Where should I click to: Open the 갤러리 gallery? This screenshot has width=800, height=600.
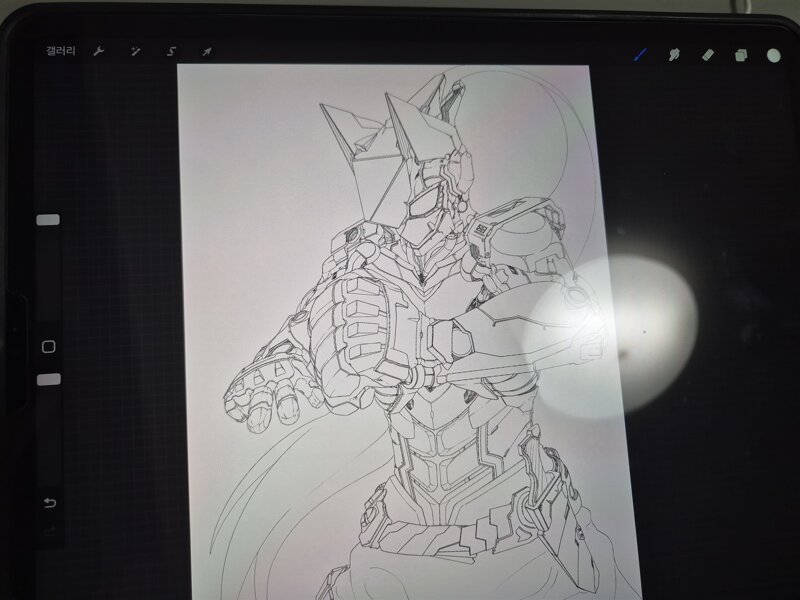61,51
